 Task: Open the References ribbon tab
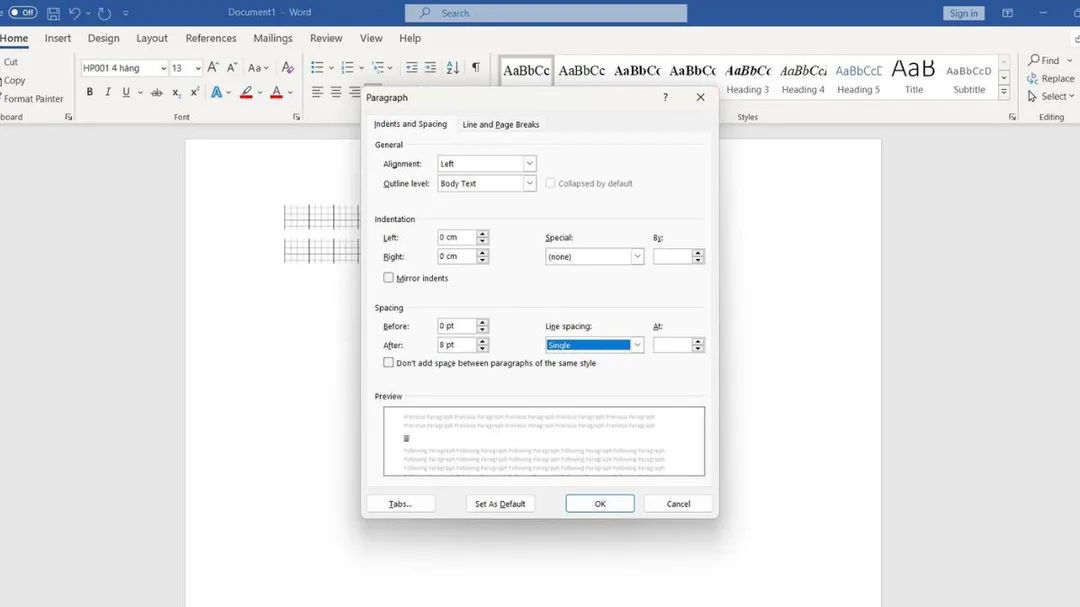[211, 38]
